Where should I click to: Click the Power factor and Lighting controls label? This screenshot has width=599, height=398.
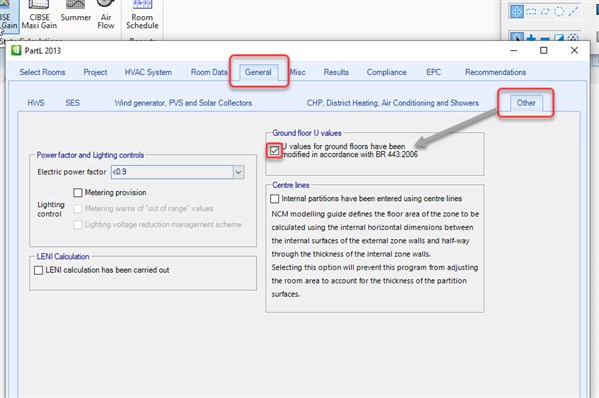coord(90,155)
